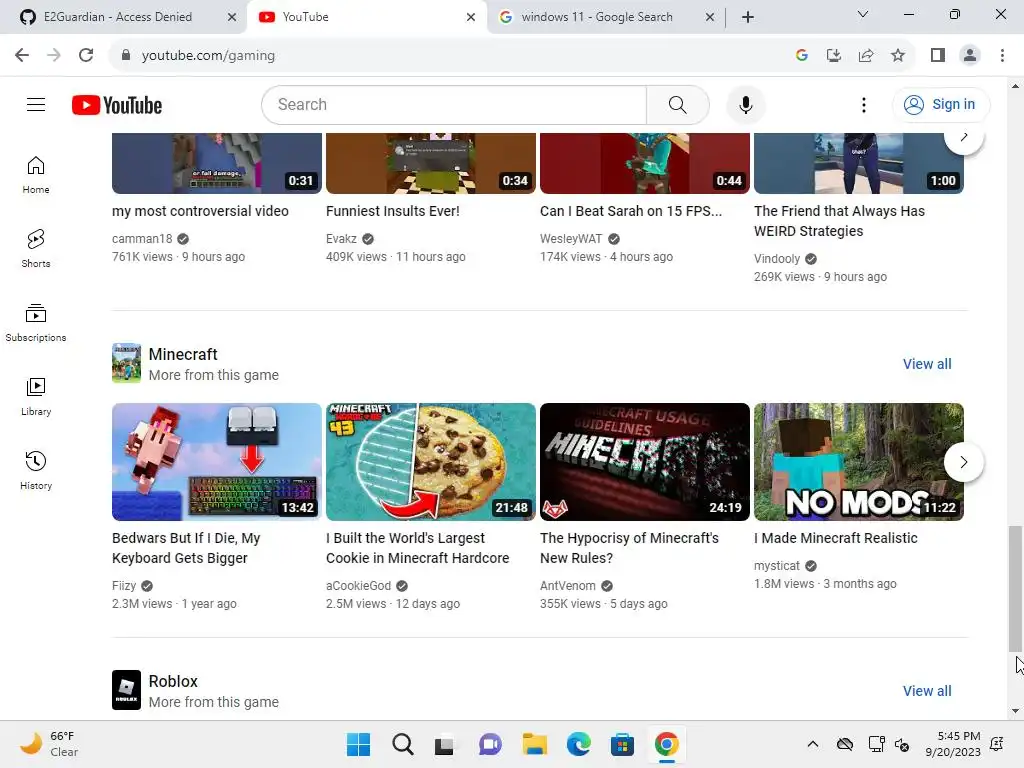Open 'my most controversial video' title
Viewport: 1024px width, 768px height.
point(200,211)
